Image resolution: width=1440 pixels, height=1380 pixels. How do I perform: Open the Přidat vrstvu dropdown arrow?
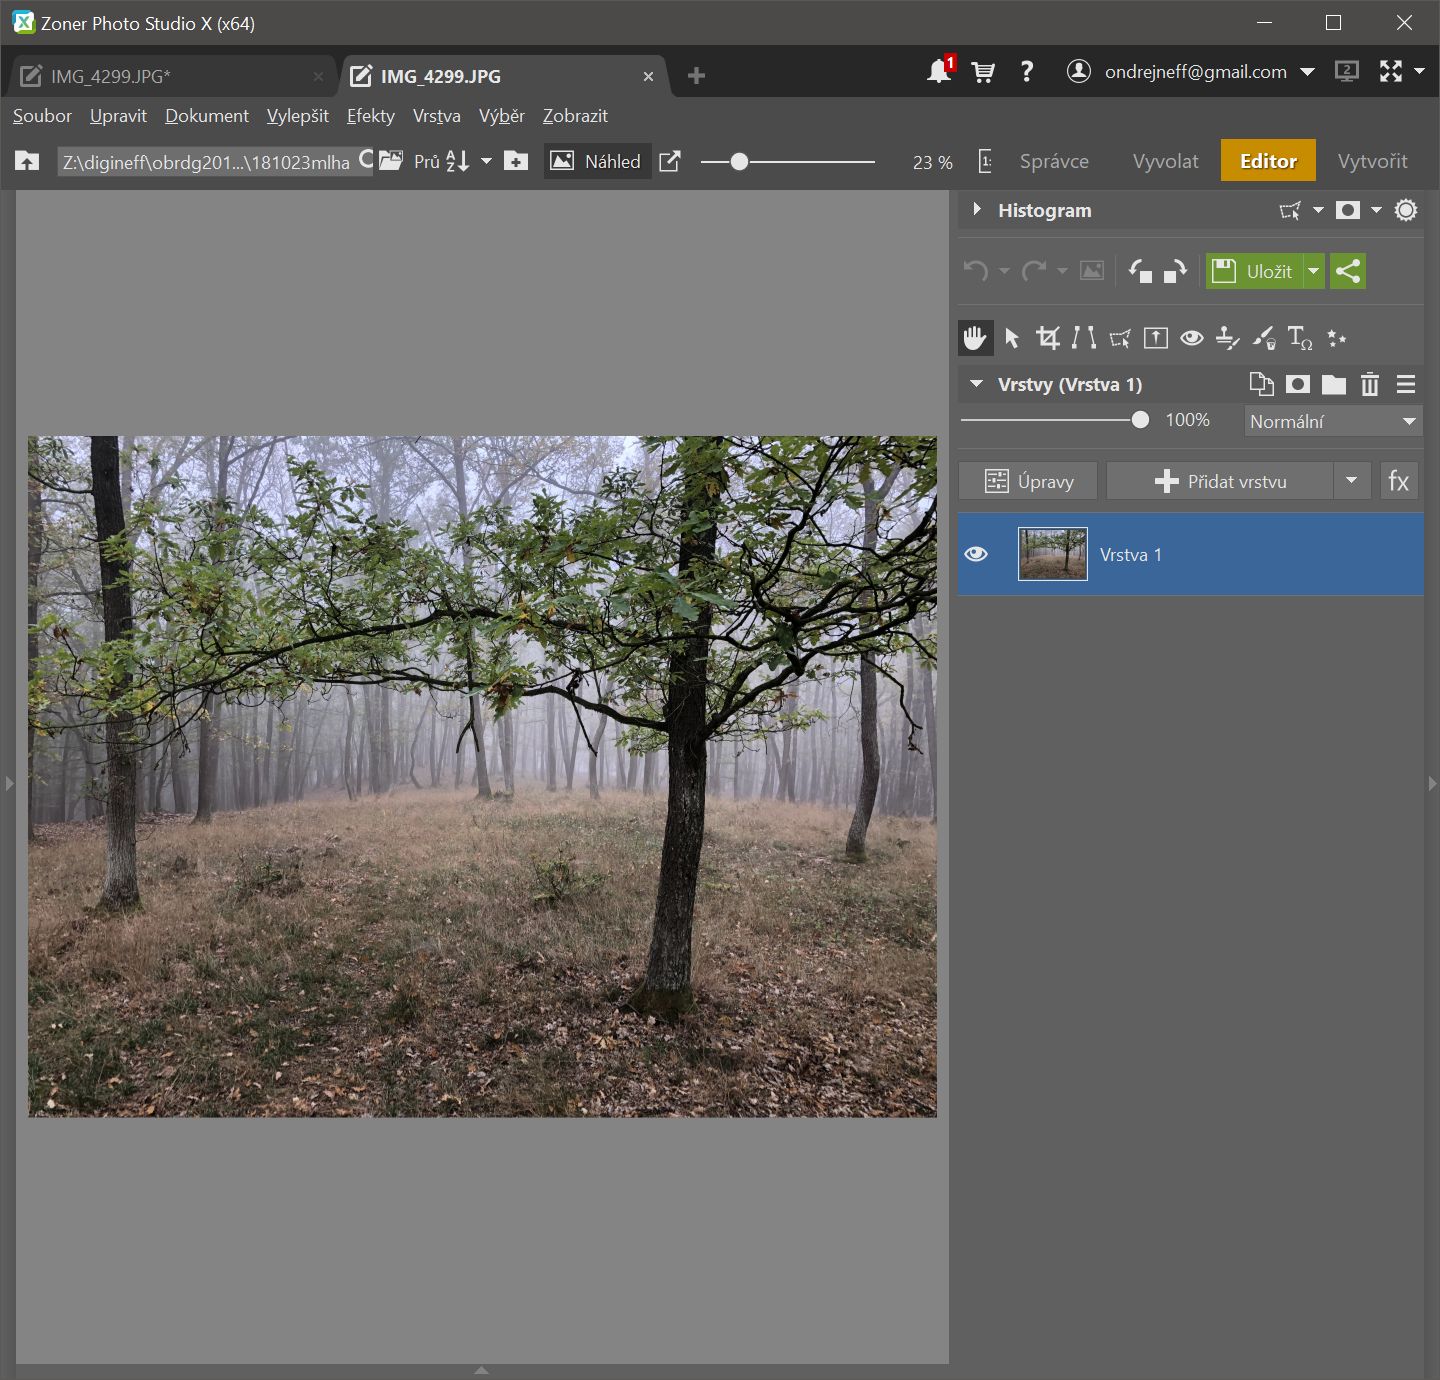[1351, 481]
